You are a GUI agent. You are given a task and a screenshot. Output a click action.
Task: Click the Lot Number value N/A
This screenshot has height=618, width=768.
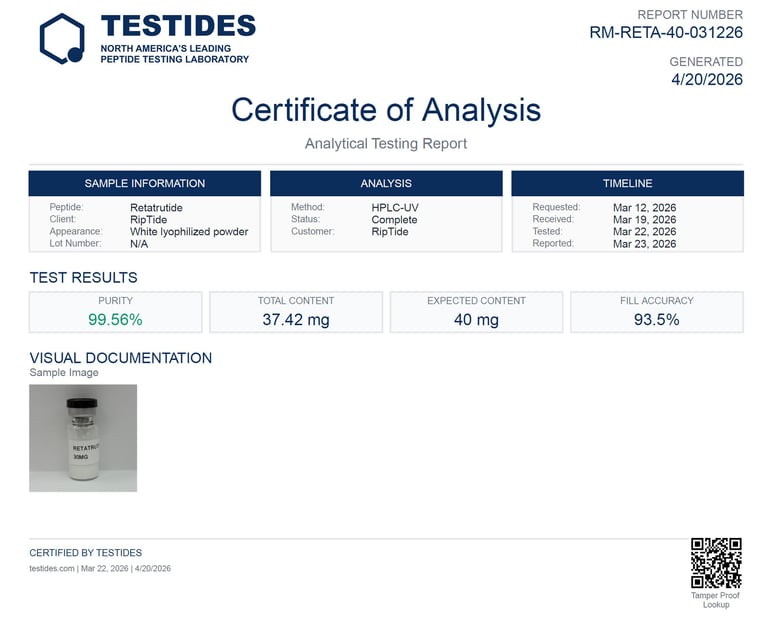[x=139, y=244]
